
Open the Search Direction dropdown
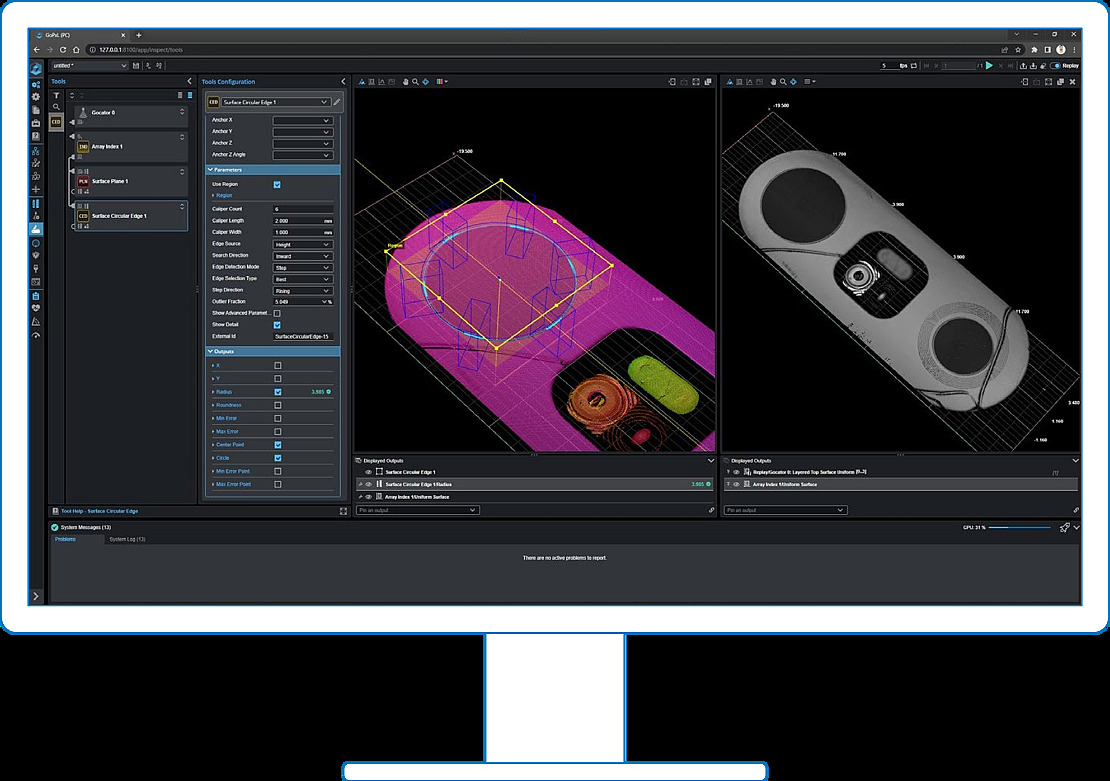pyautogui.click(x=302, y=256)
